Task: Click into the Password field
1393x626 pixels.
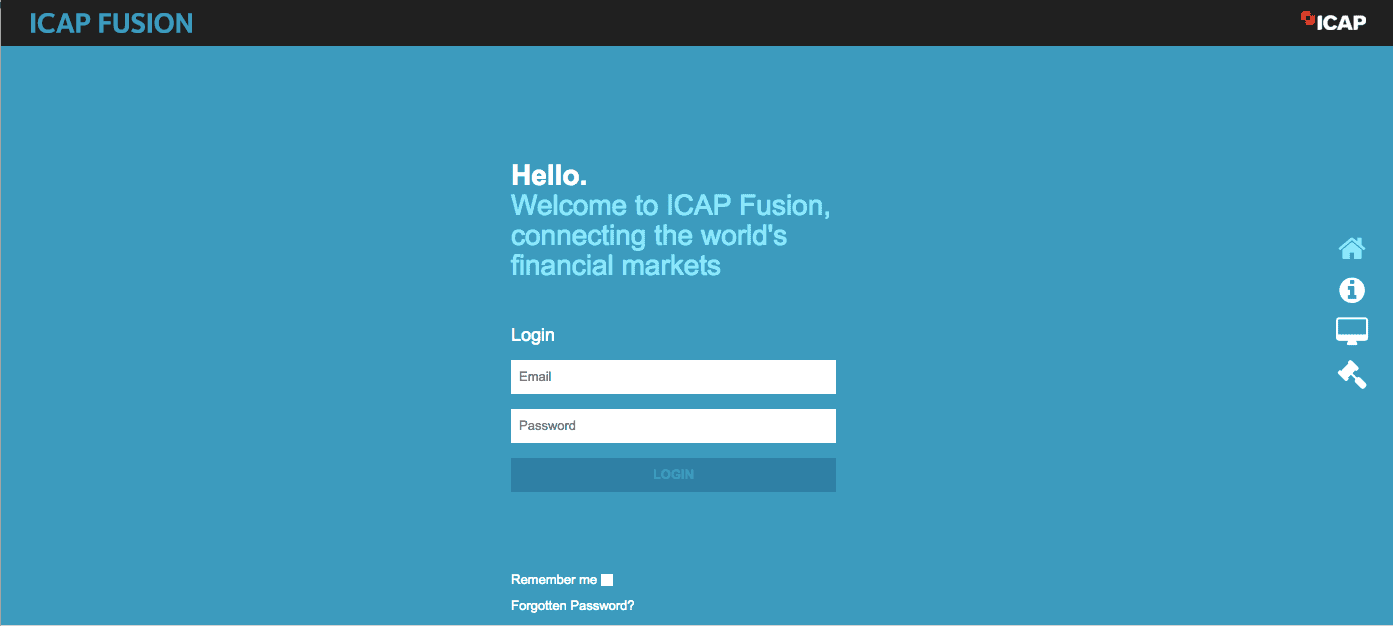Action: tap(673, 426)
